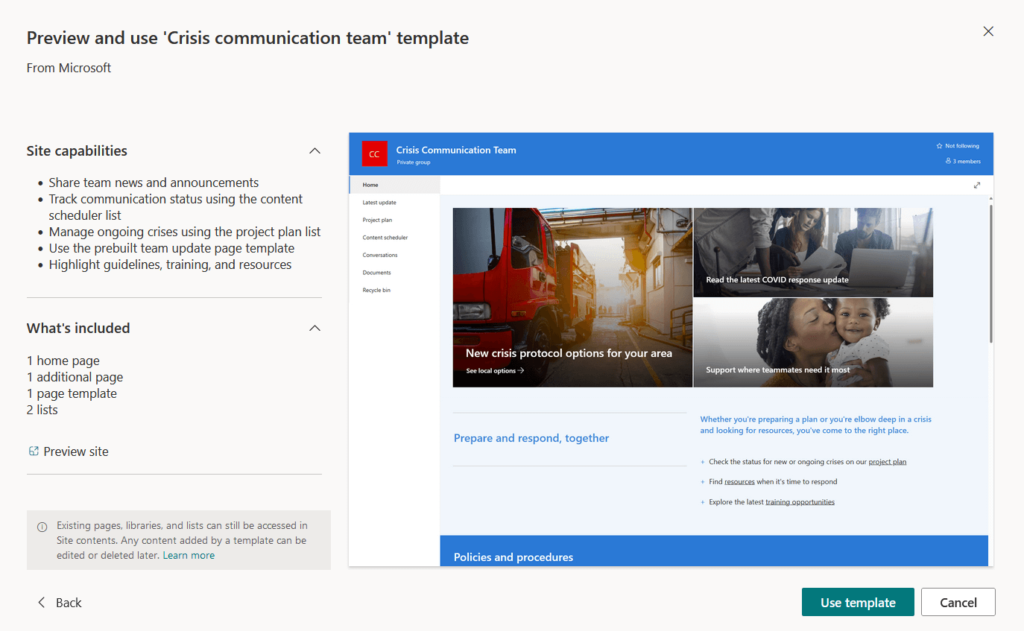
Task: Click Highlight guidelines, training, and resources bullet
Action: [x=170, y=265]
